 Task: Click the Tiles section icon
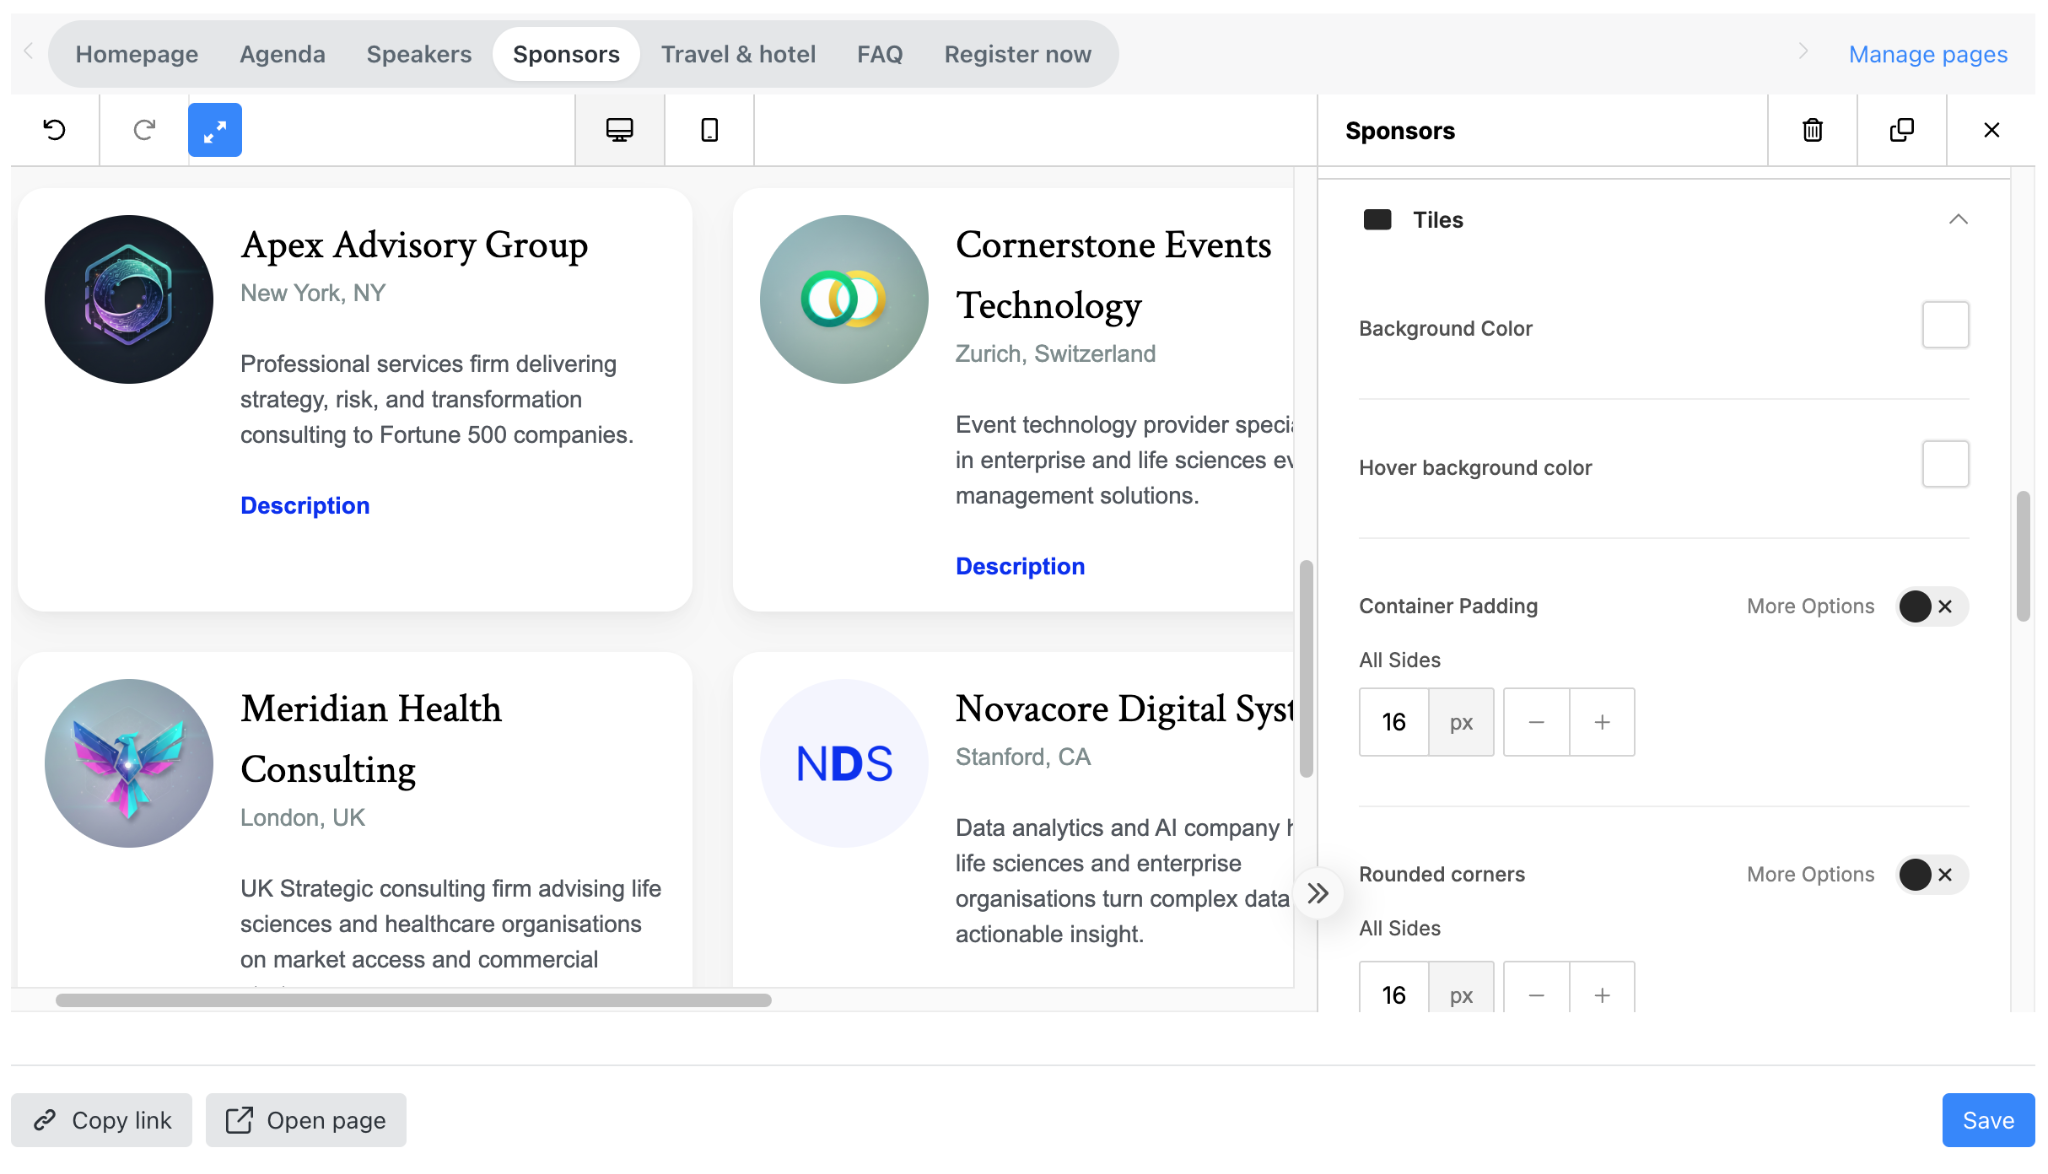(x=1378, y=220)
